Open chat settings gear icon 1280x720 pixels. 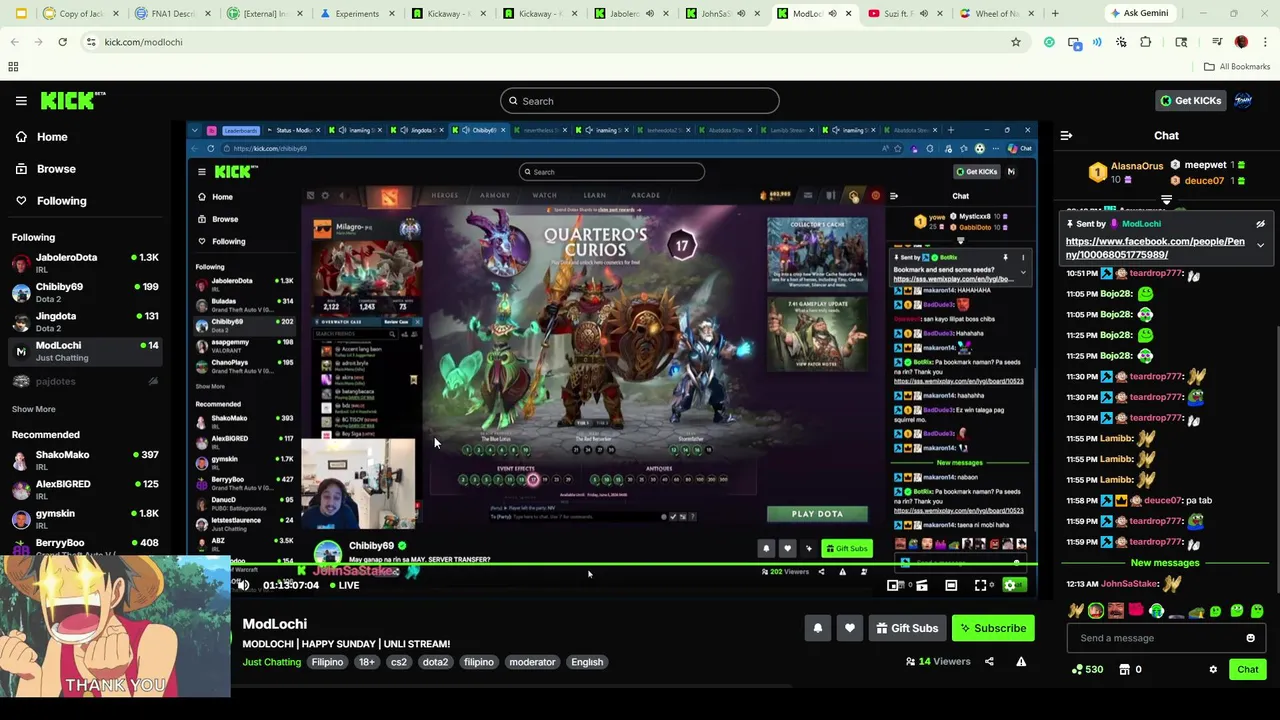(1213, 670)
